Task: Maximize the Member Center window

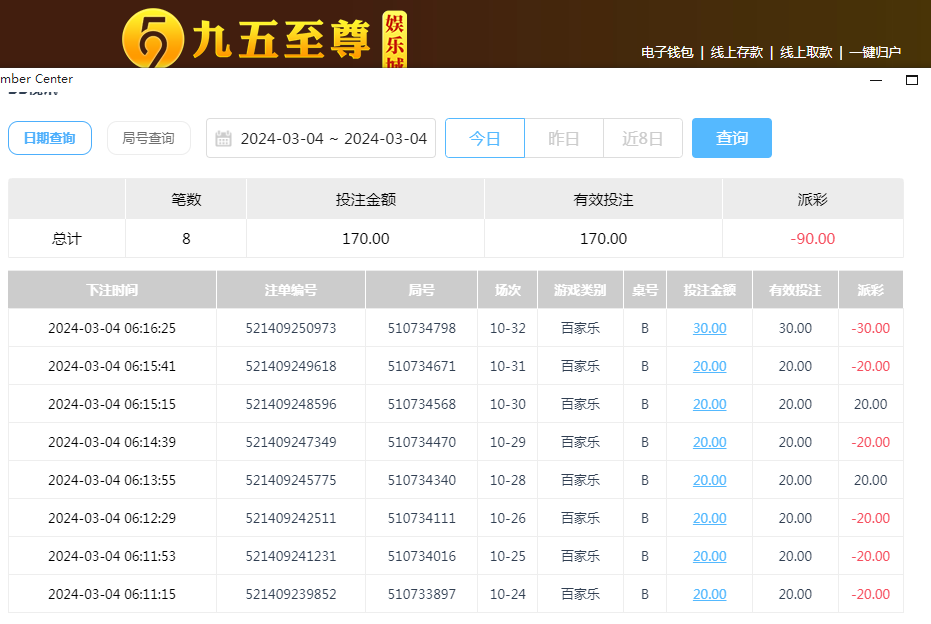Action: (x=911, y=80)
